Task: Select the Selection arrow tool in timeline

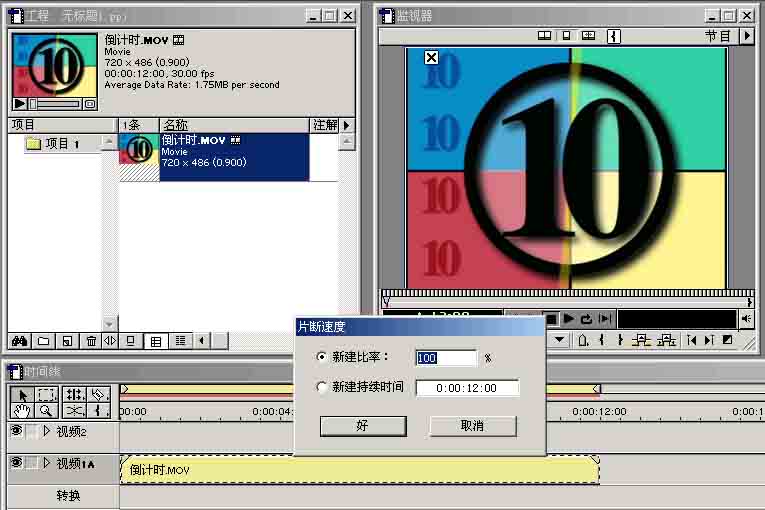Action: pyautogui.click(x=22, y=394)
